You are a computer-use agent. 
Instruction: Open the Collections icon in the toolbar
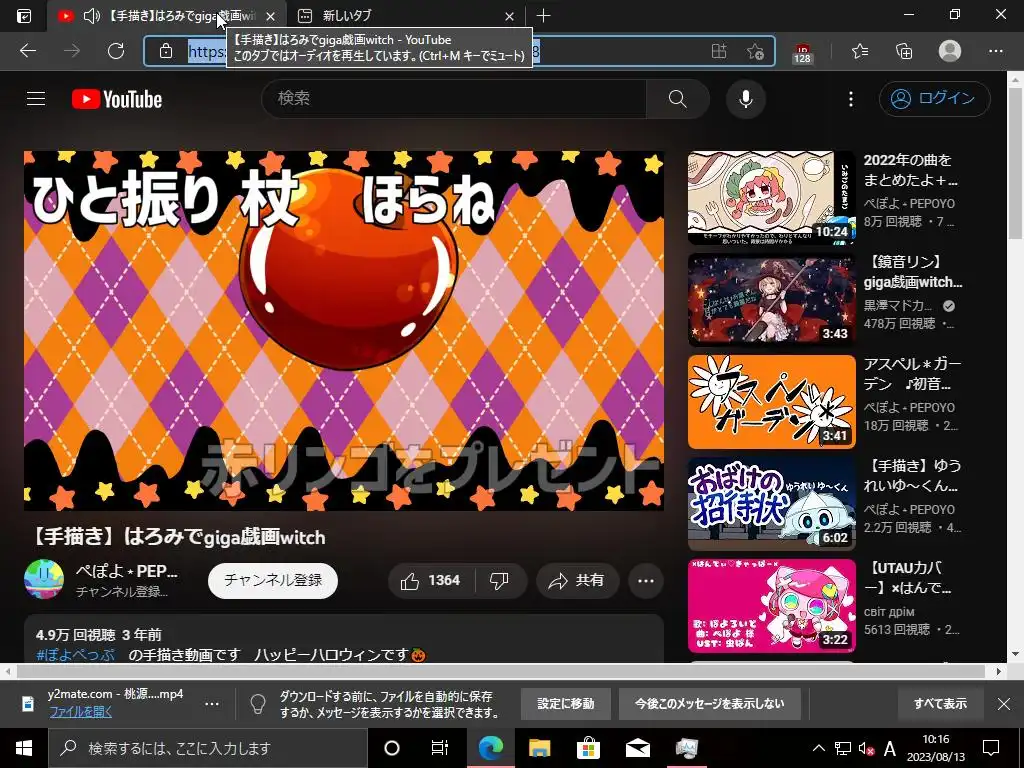point(904,51)
